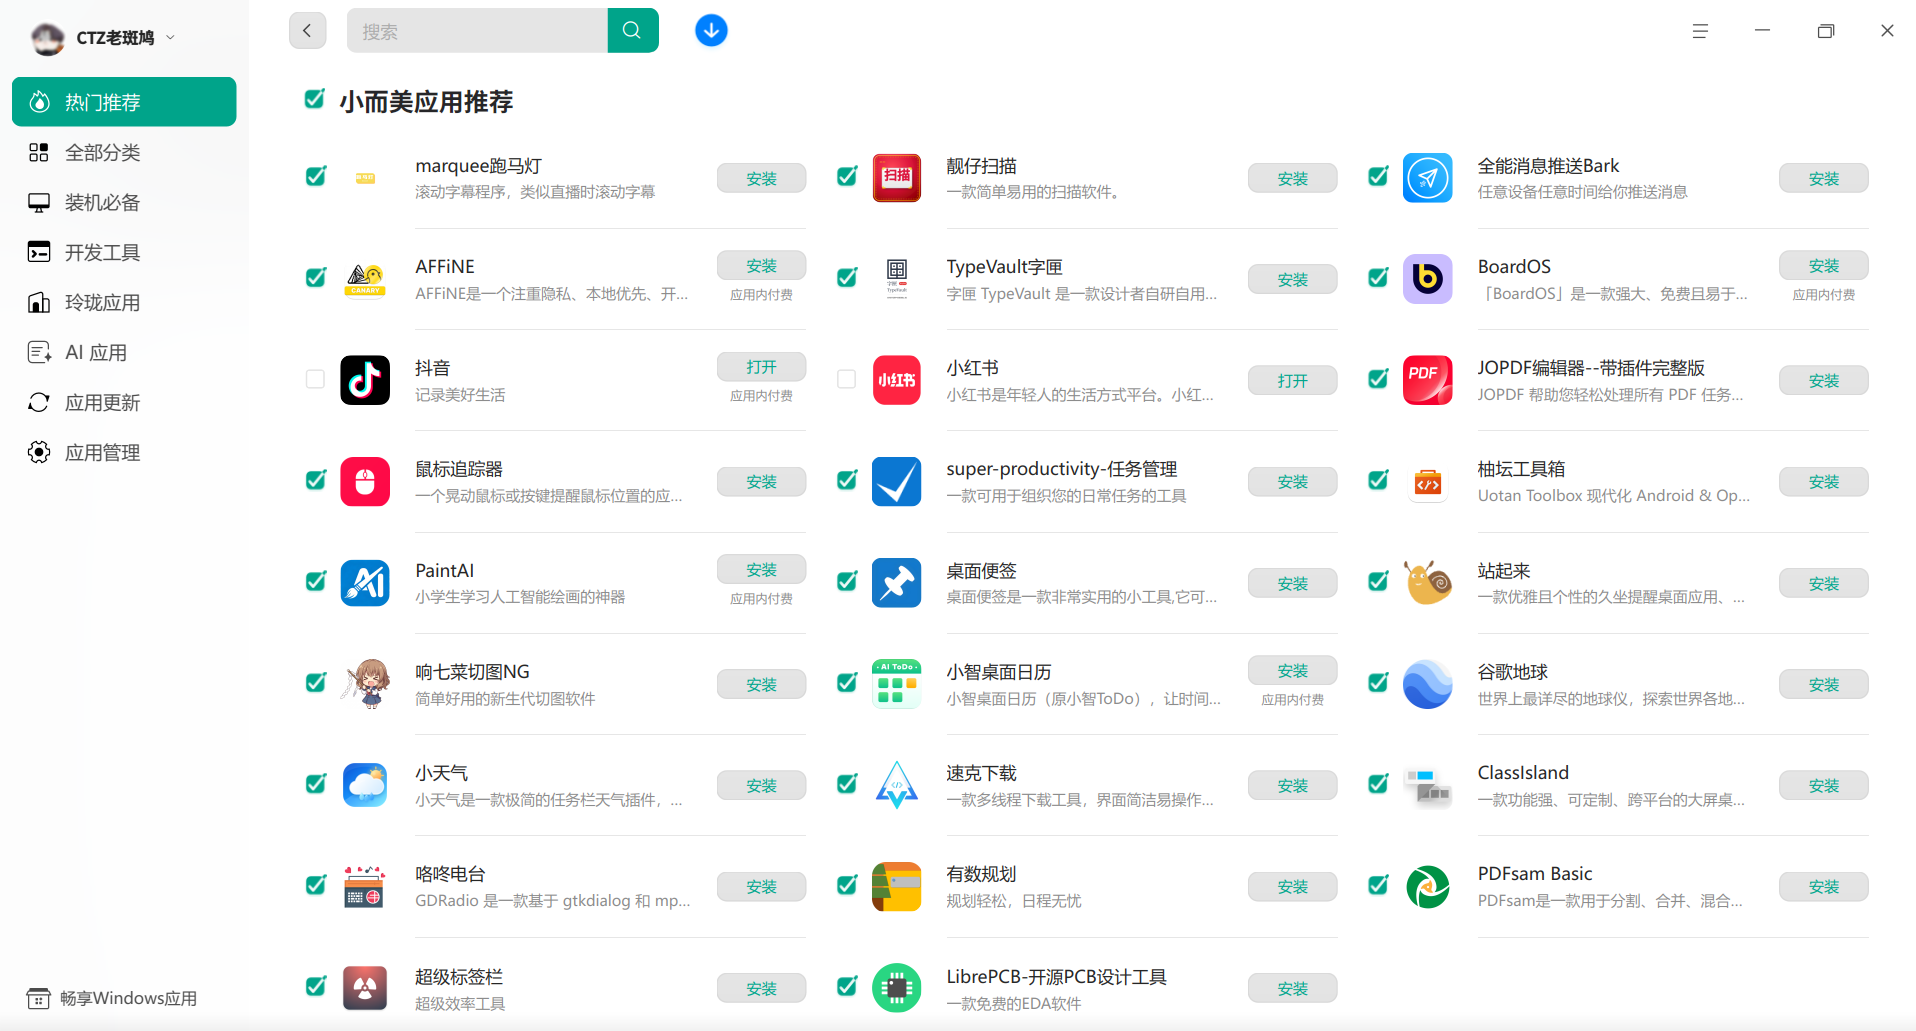The image size is (1916, 1031).
Task: Click the 桌面便签 pin icon
Action: coord(896,583)
